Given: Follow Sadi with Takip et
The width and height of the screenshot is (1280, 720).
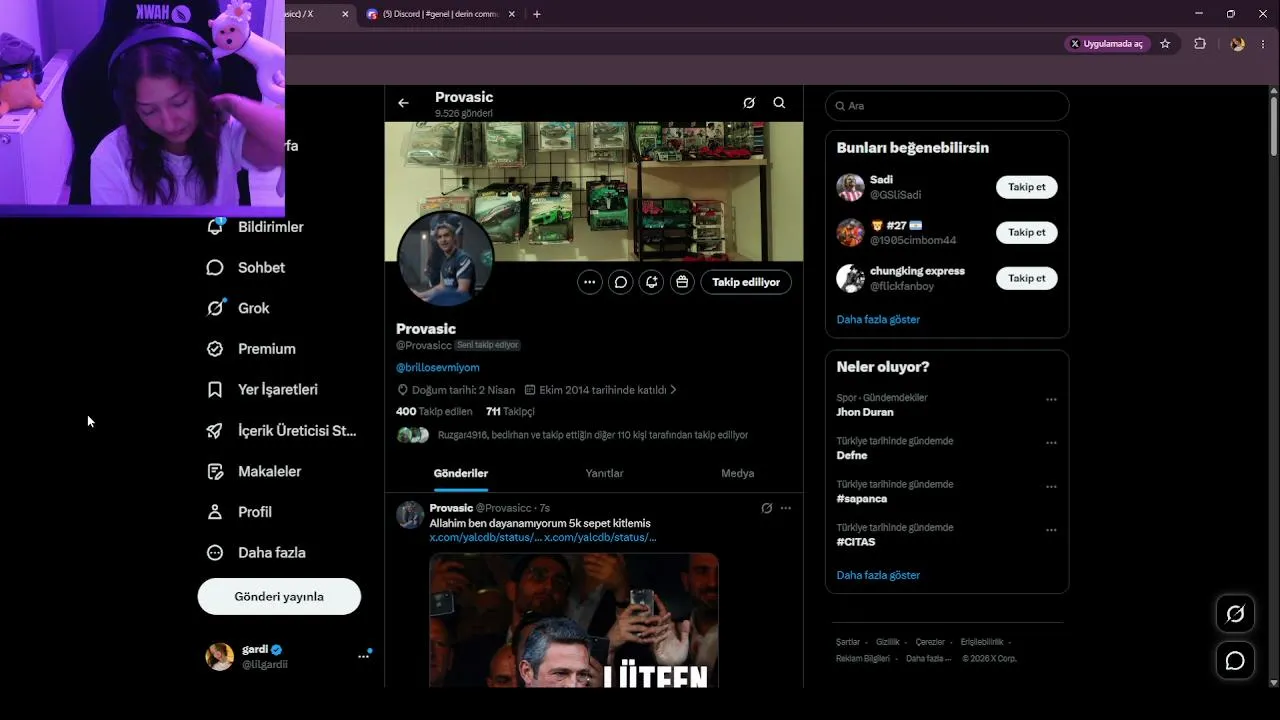Looking at the screenshot, I should coord(1026,187).
